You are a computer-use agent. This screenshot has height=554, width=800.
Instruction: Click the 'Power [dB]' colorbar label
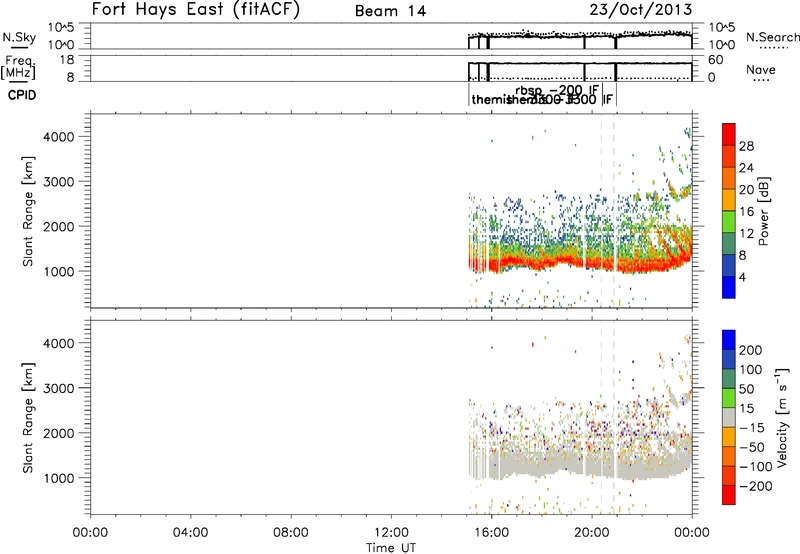(x=763, y=211)
